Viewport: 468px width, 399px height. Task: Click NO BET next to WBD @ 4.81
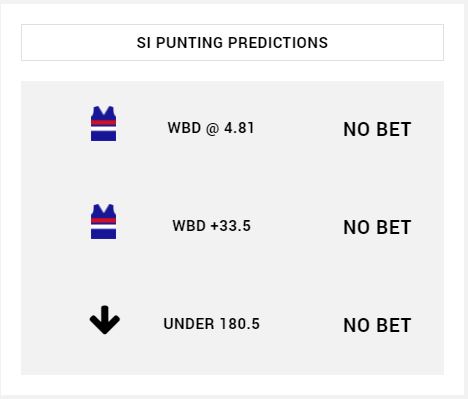pyautogui.click(x=377, y=129)
